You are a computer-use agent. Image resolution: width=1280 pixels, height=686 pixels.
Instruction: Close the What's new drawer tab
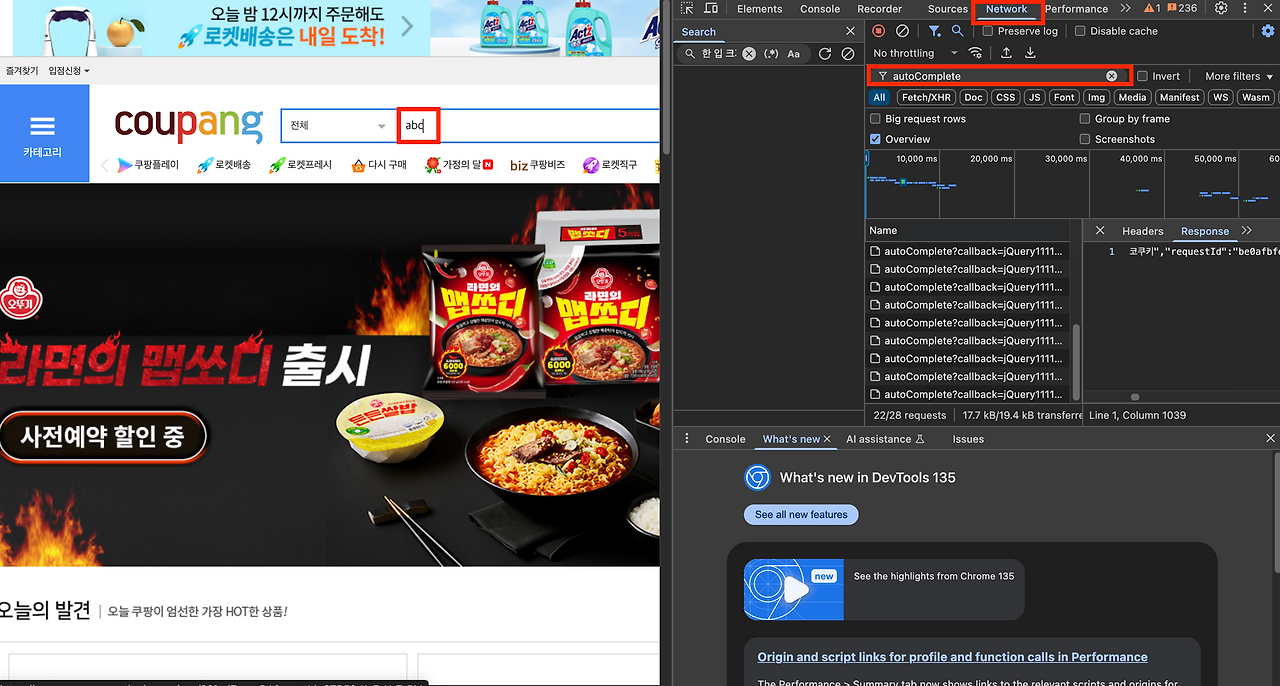[x=829, y=439]
